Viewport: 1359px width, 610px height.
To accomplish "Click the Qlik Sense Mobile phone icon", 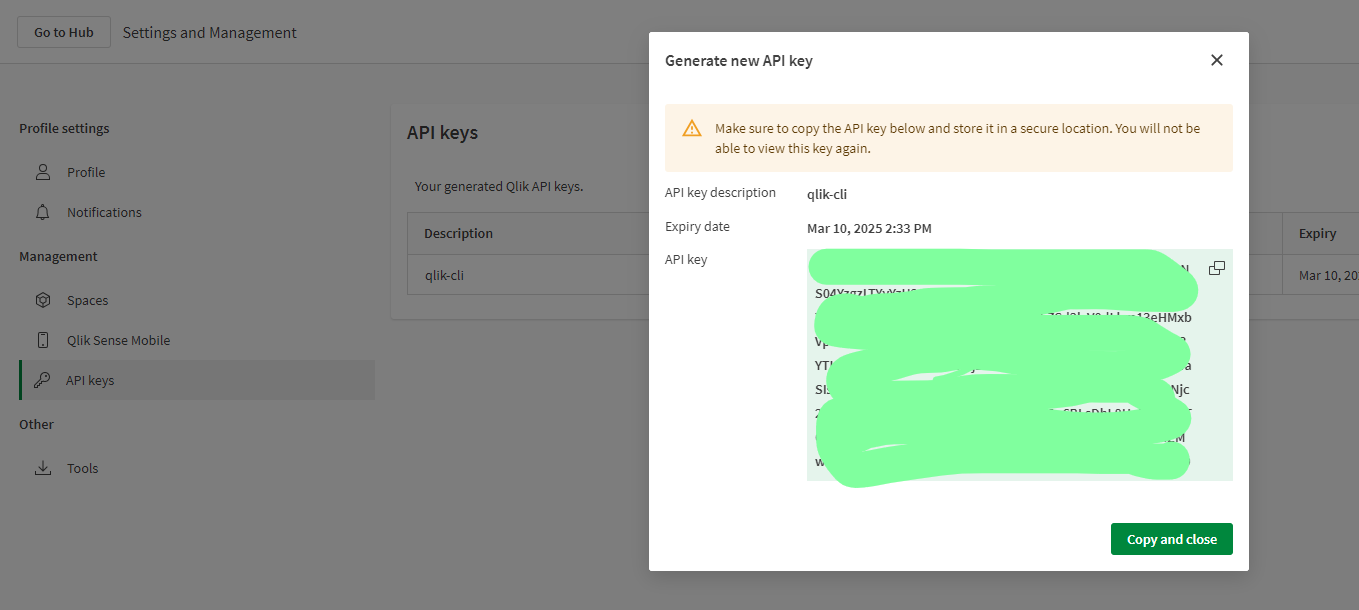I will point(43,340).
